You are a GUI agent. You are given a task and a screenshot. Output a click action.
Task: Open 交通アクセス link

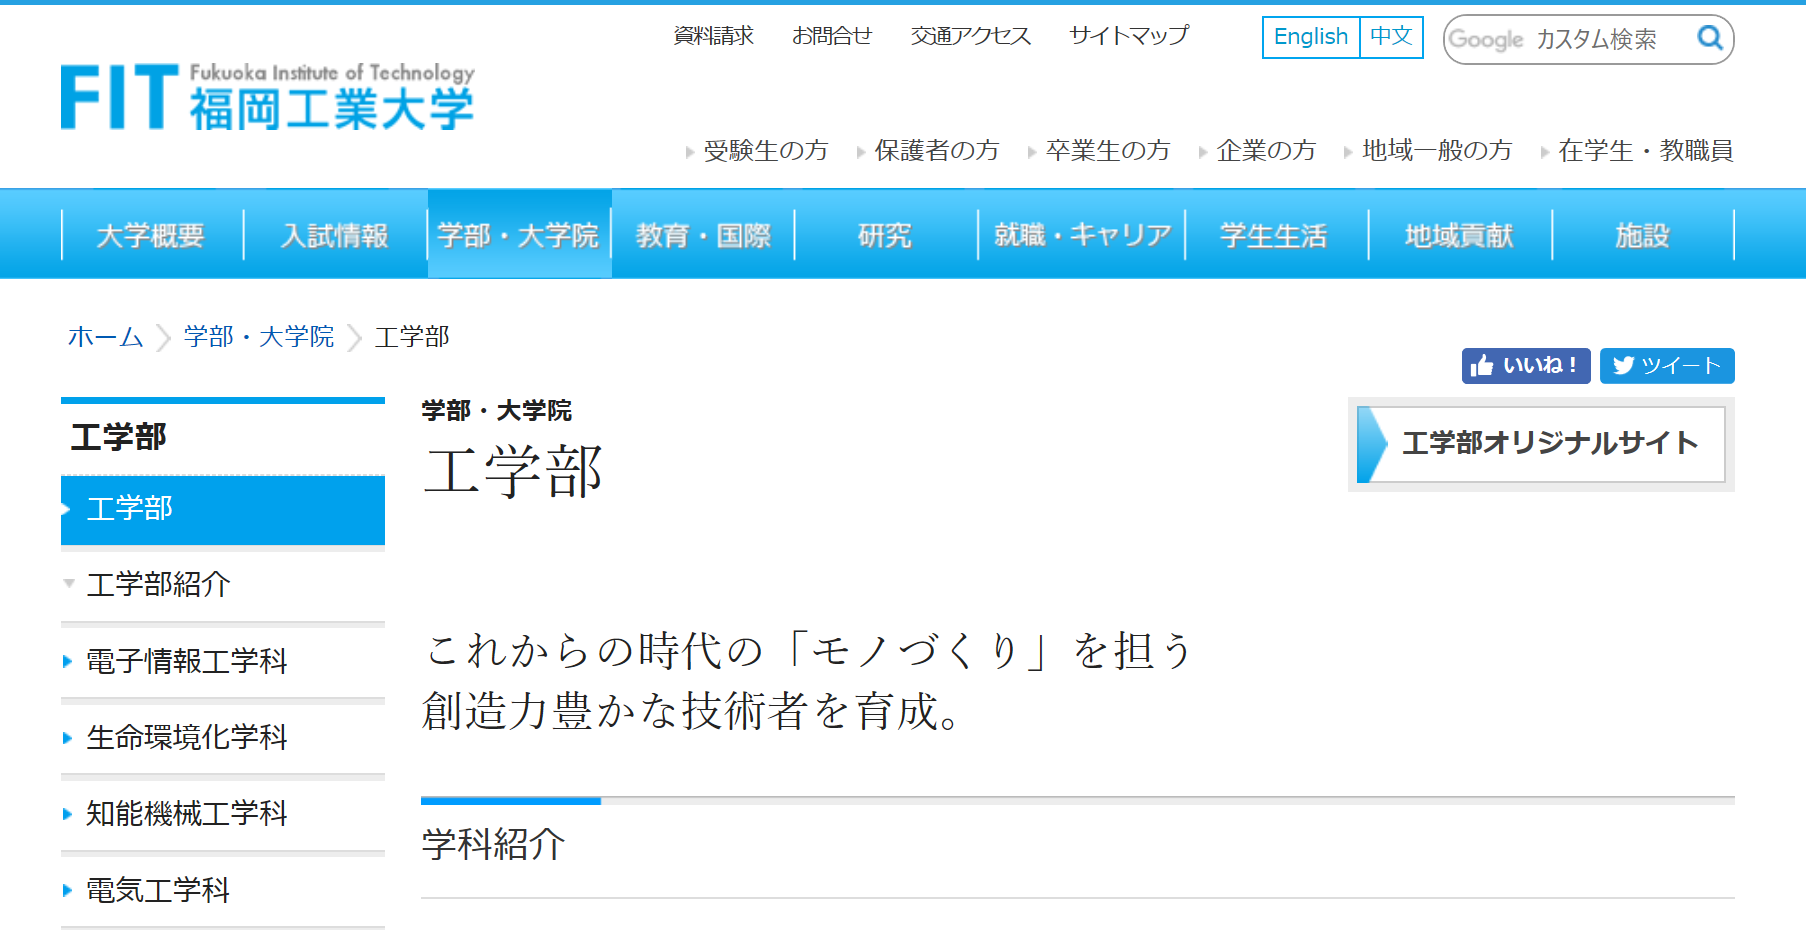pyautogui.click(x=970, y=36)
